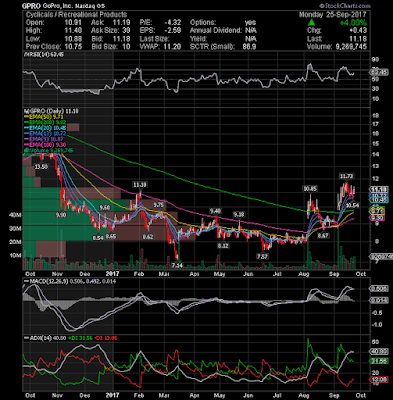
Task: Click the Chg value +0.43
Action: coord(357,31)
